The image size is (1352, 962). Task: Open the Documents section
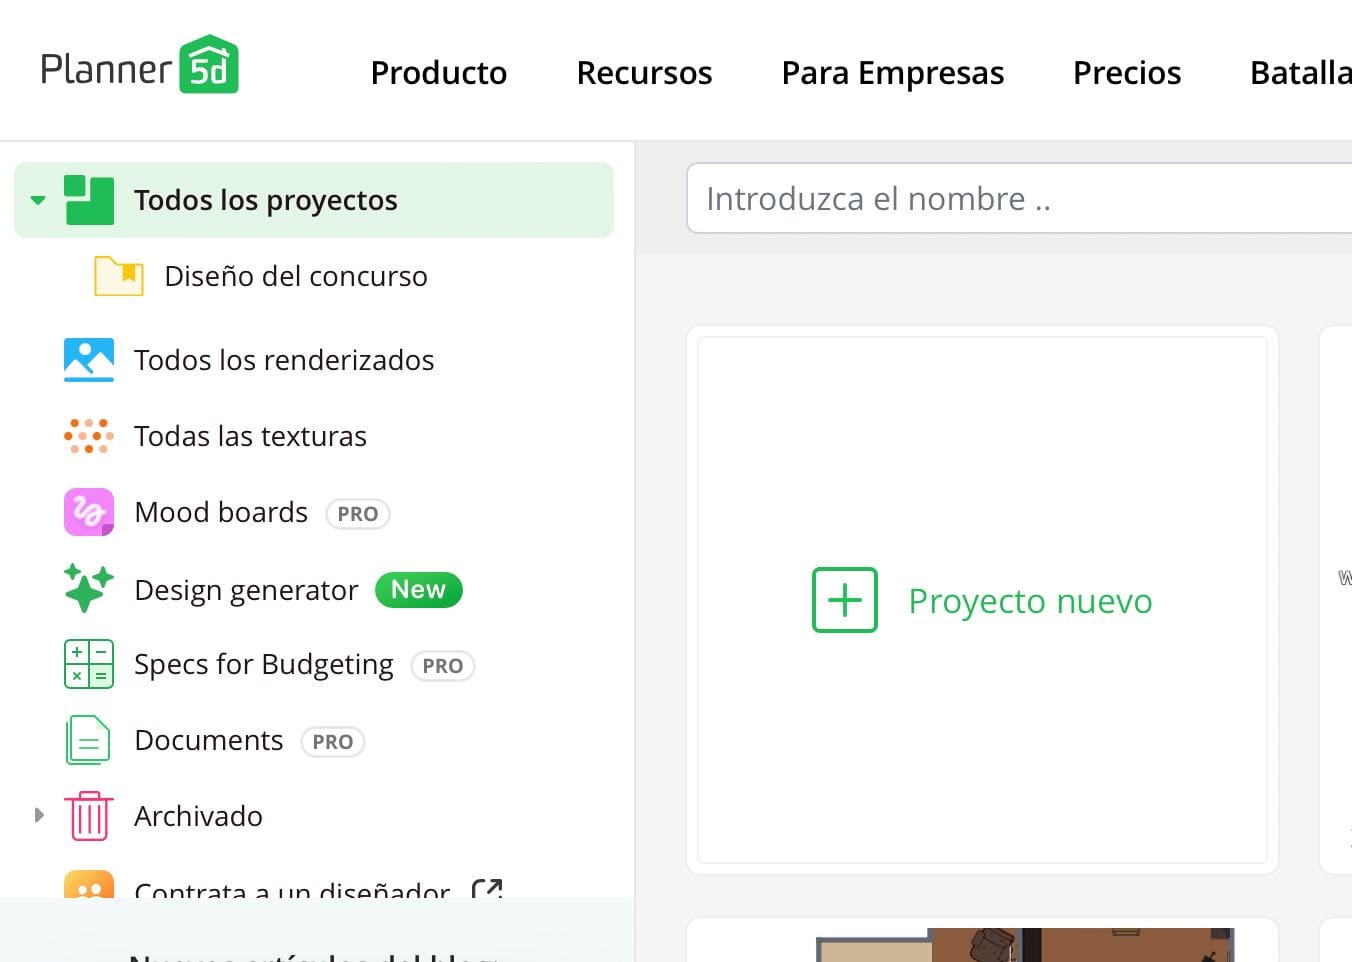208,740
